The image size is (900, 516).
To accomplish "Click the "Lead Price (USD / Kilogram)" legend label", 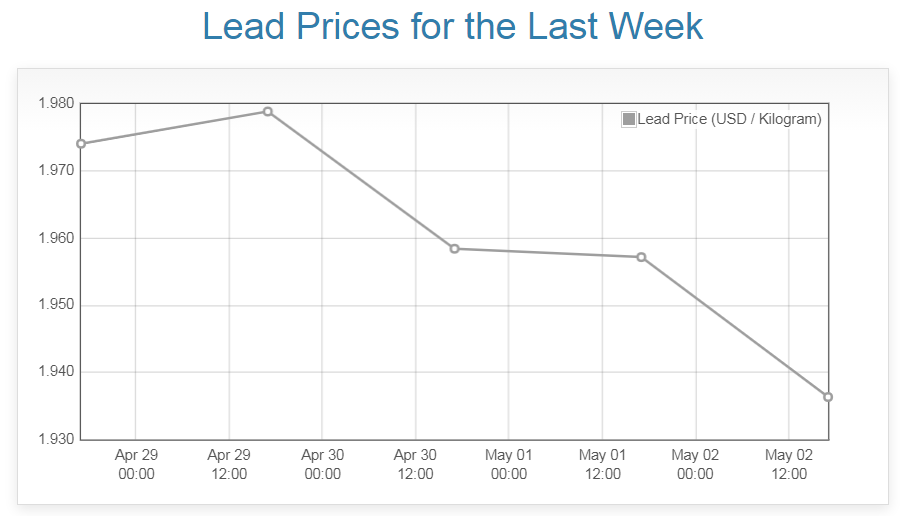I will tap(729, 119).
